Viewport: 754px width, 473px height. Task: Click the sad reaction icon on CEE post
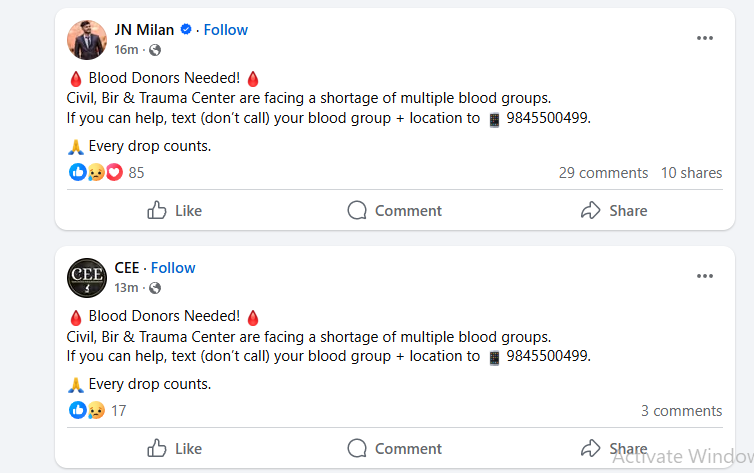coord(96,411)
